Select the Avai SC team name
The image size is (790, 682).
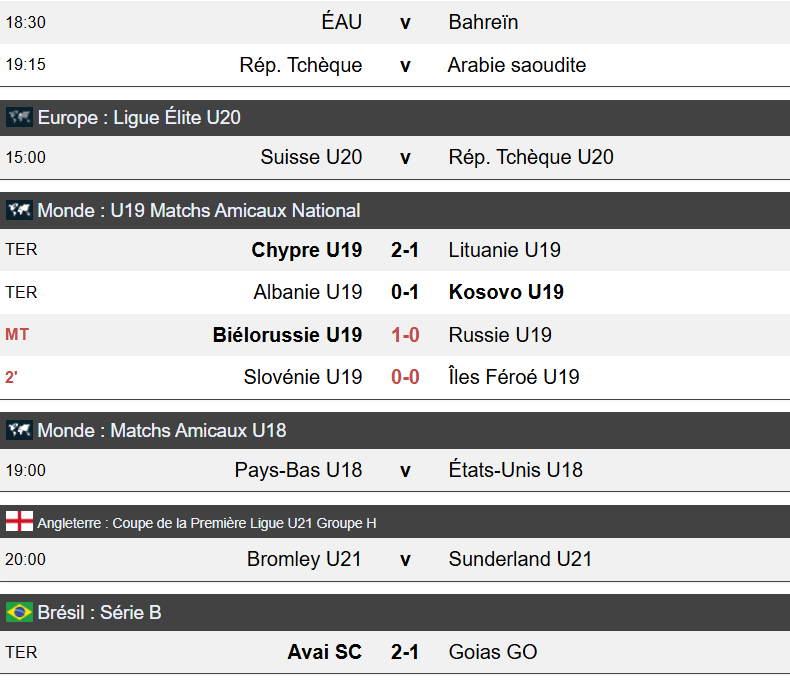click(325, 652)
